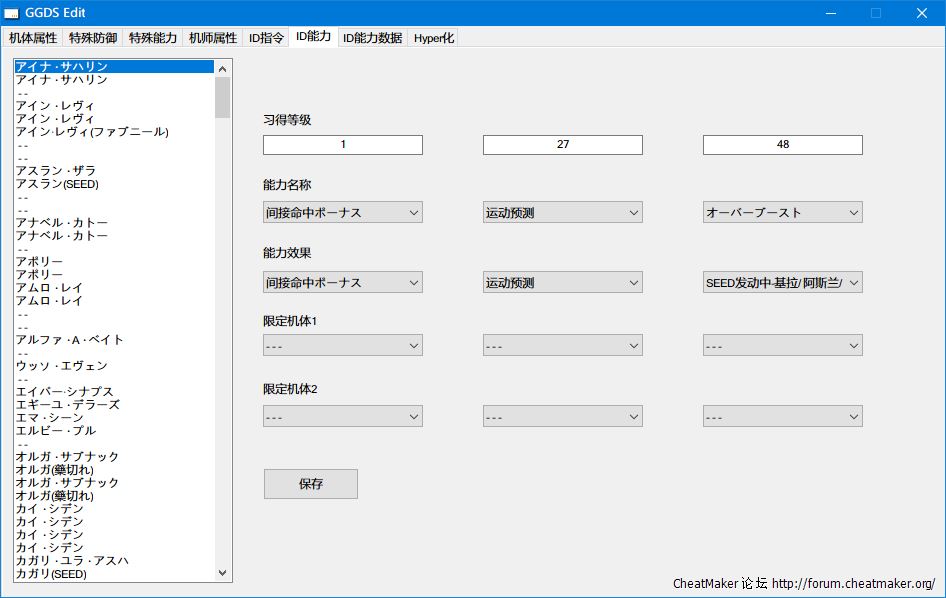Expand the オーバーブースト ability name dropdown
The image size is (946, 598).
point(782,213)
